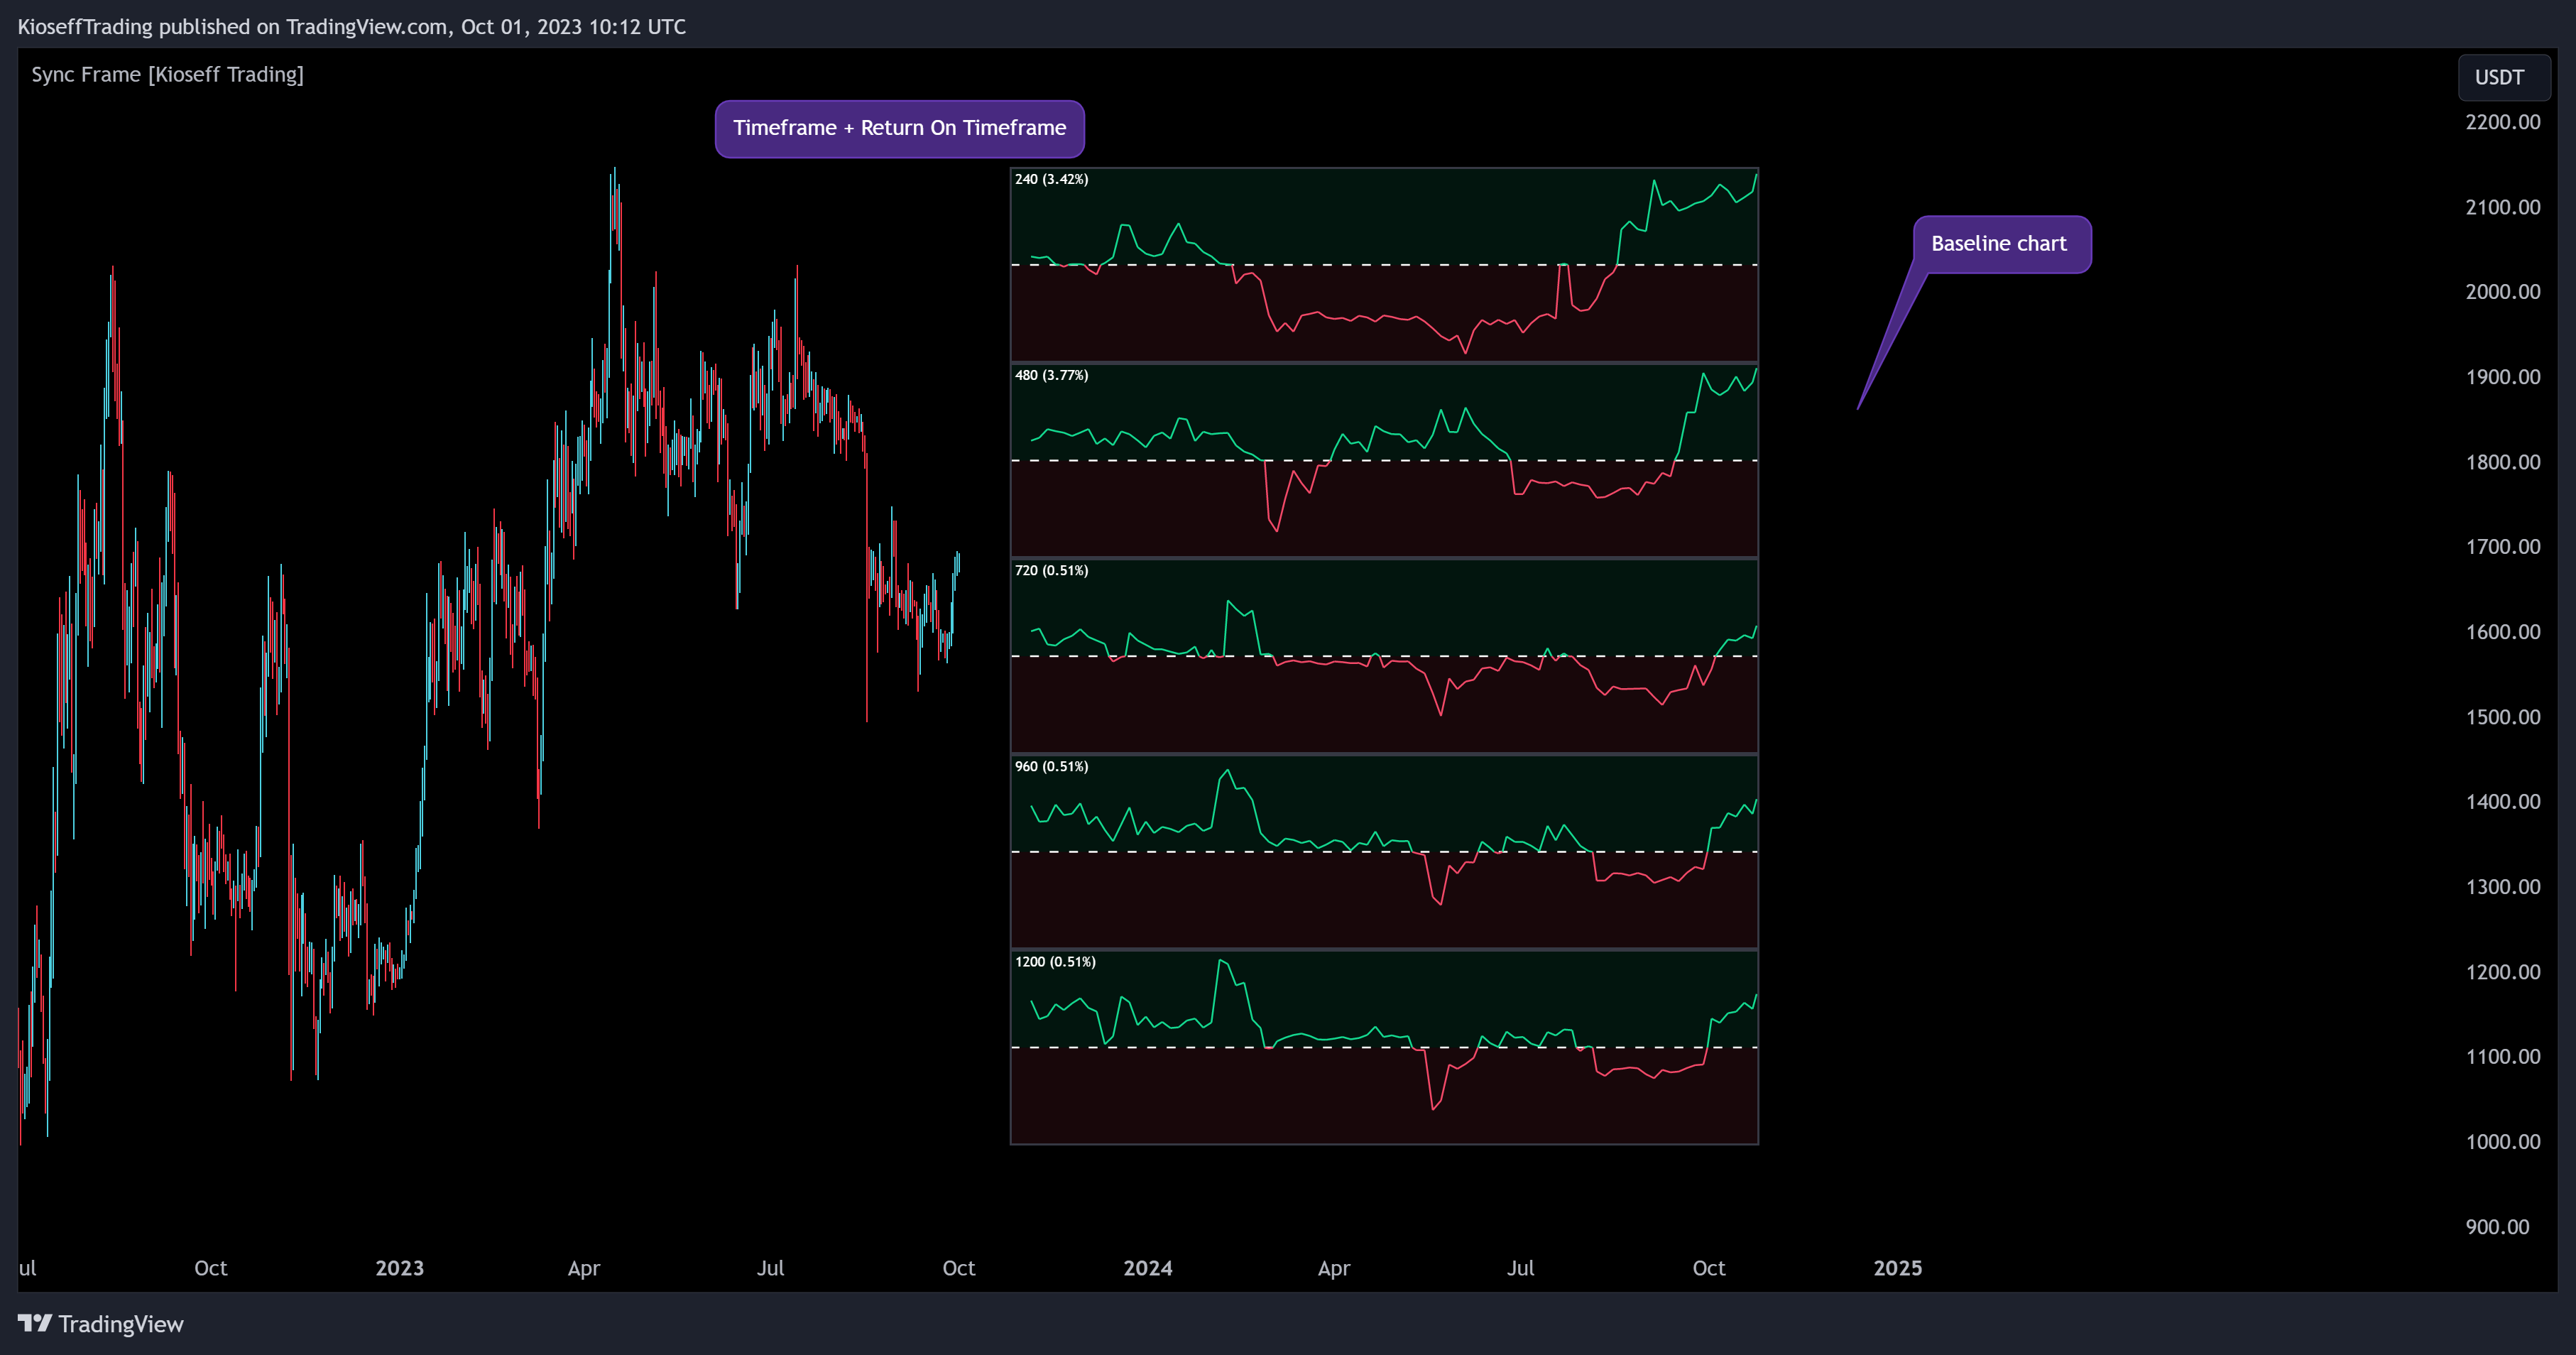Click the Apr label after 2023
The image size is (2576, 1355).
[x=584, y=1268]
